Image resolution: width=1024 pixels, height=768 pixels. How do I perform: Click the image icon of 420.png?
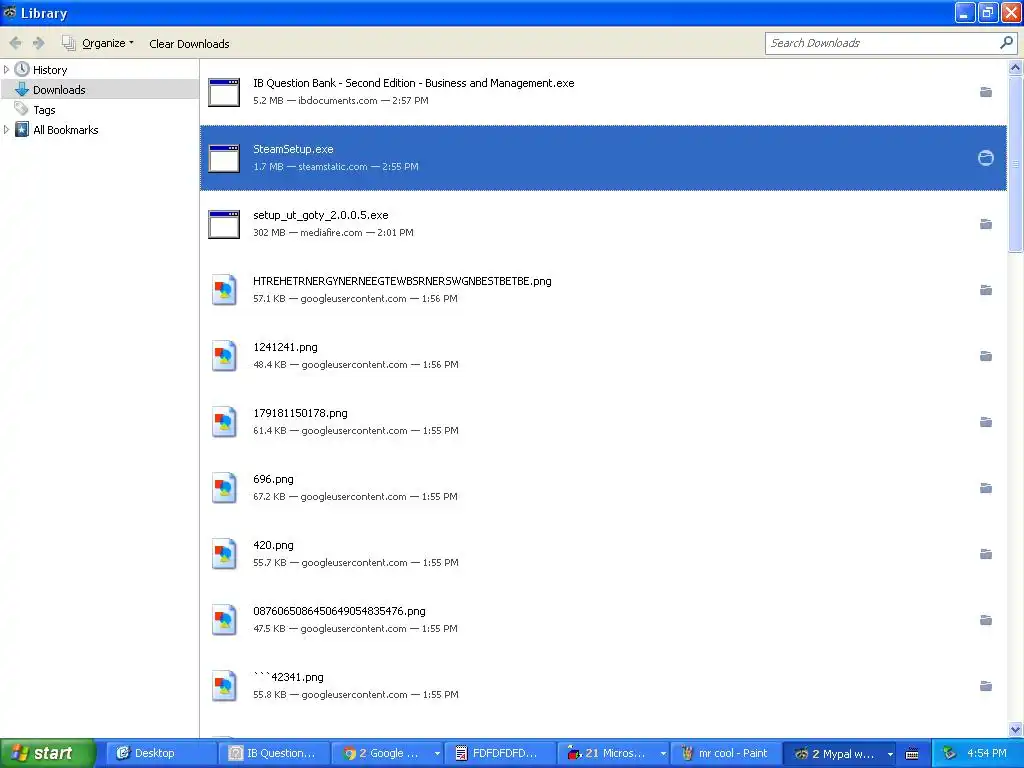pos(224,554)
